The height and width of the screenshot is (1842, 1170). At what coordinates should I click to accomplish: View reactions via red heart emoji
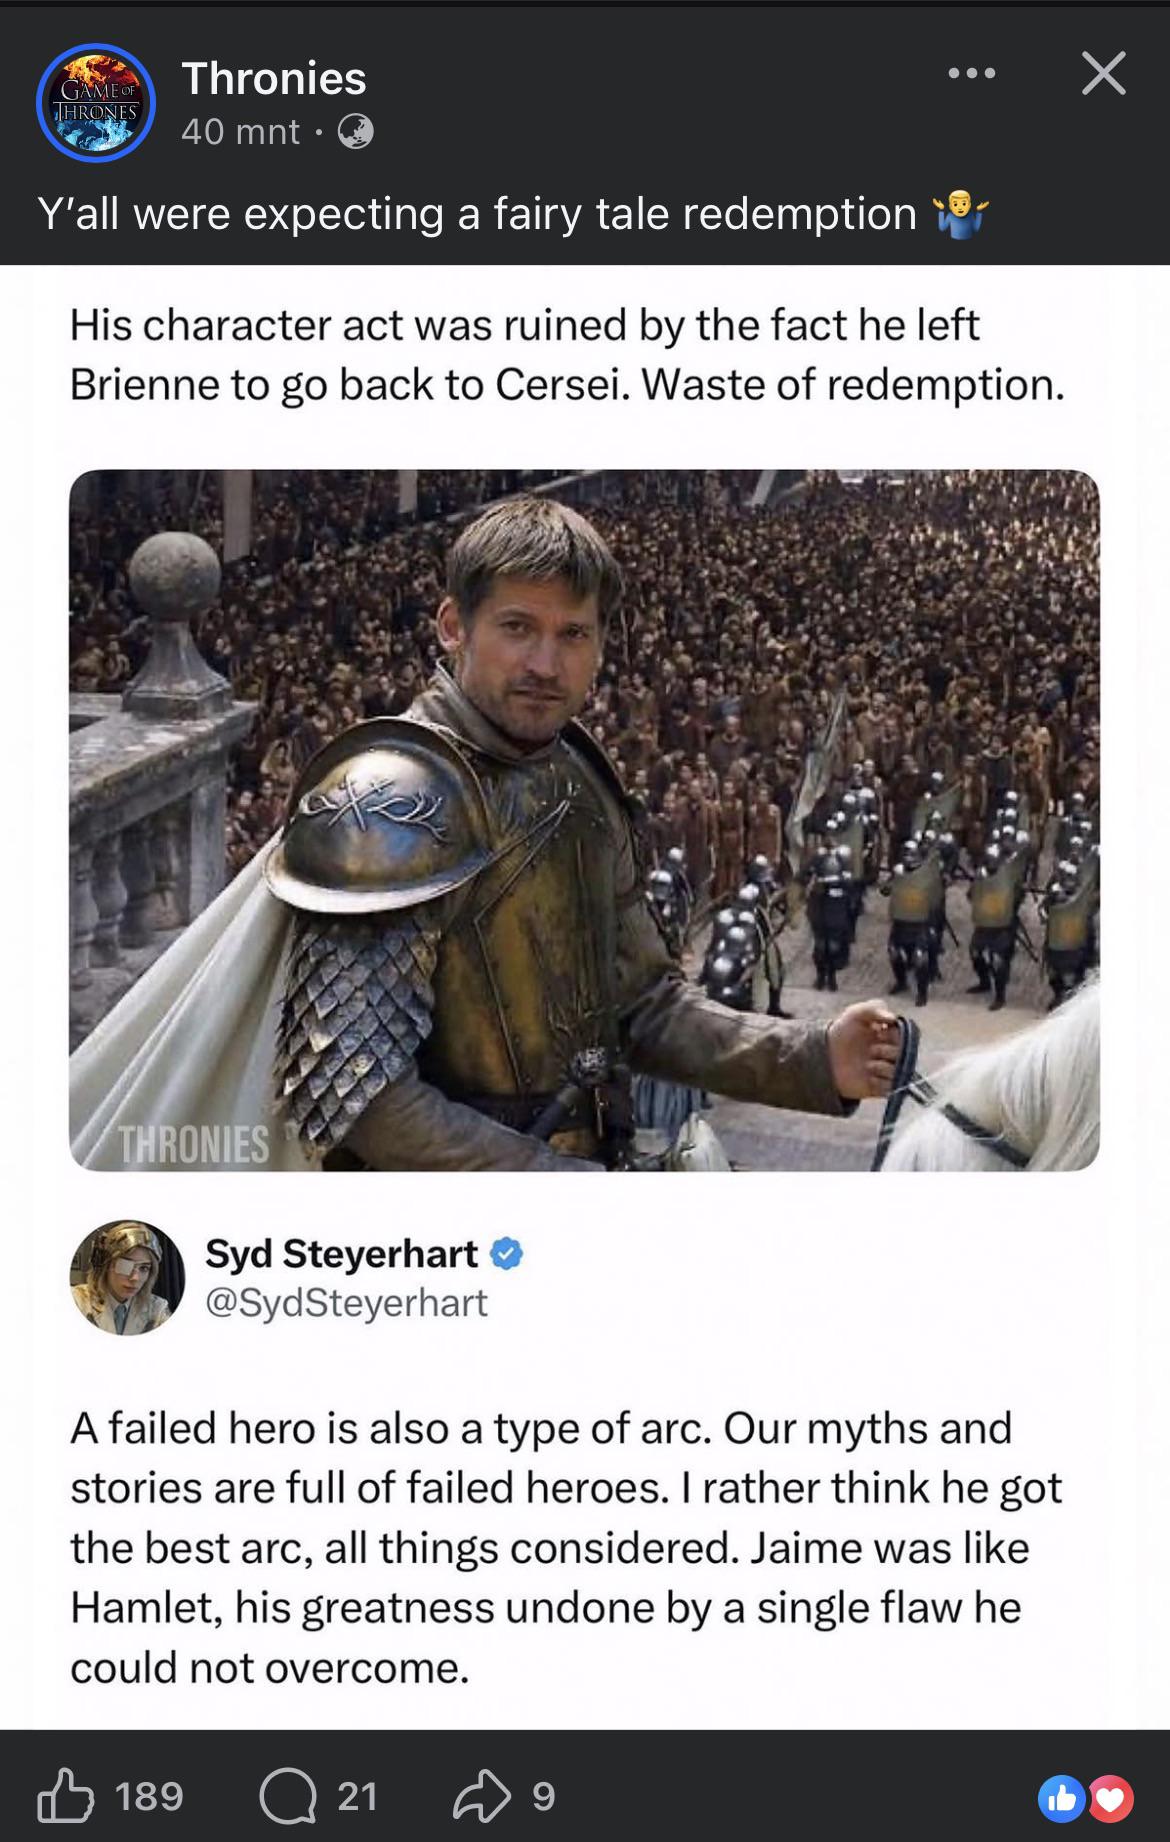[x=1110, y=1799]
